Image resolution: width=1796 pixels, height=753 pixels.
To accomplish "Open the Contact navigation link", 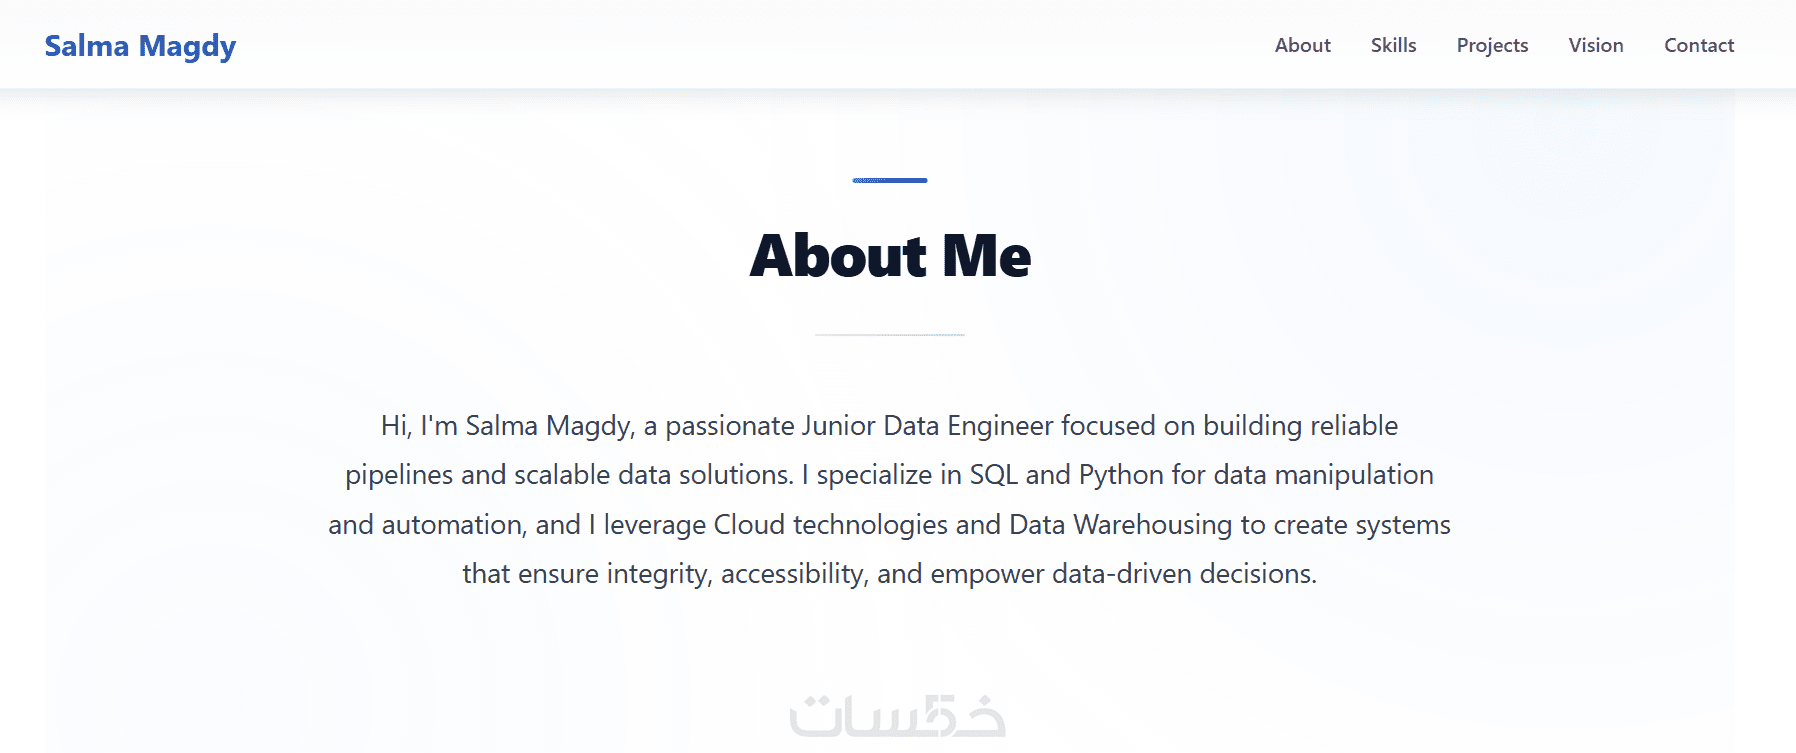I will pos(1698,45).
